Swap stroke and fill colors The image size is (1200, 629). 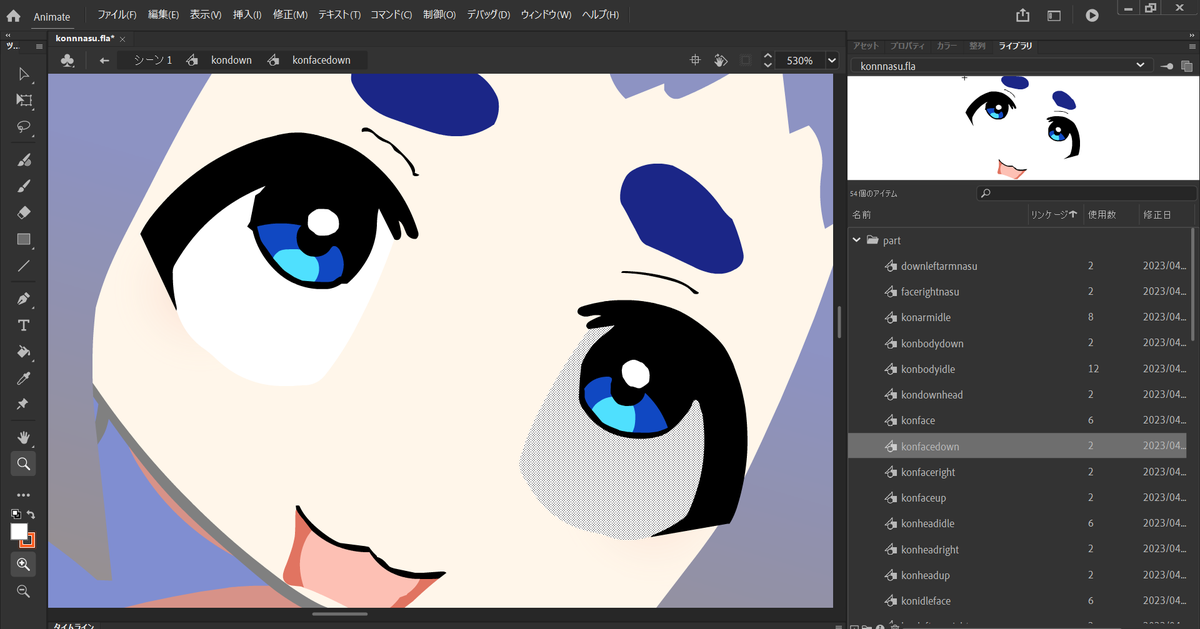32,514
